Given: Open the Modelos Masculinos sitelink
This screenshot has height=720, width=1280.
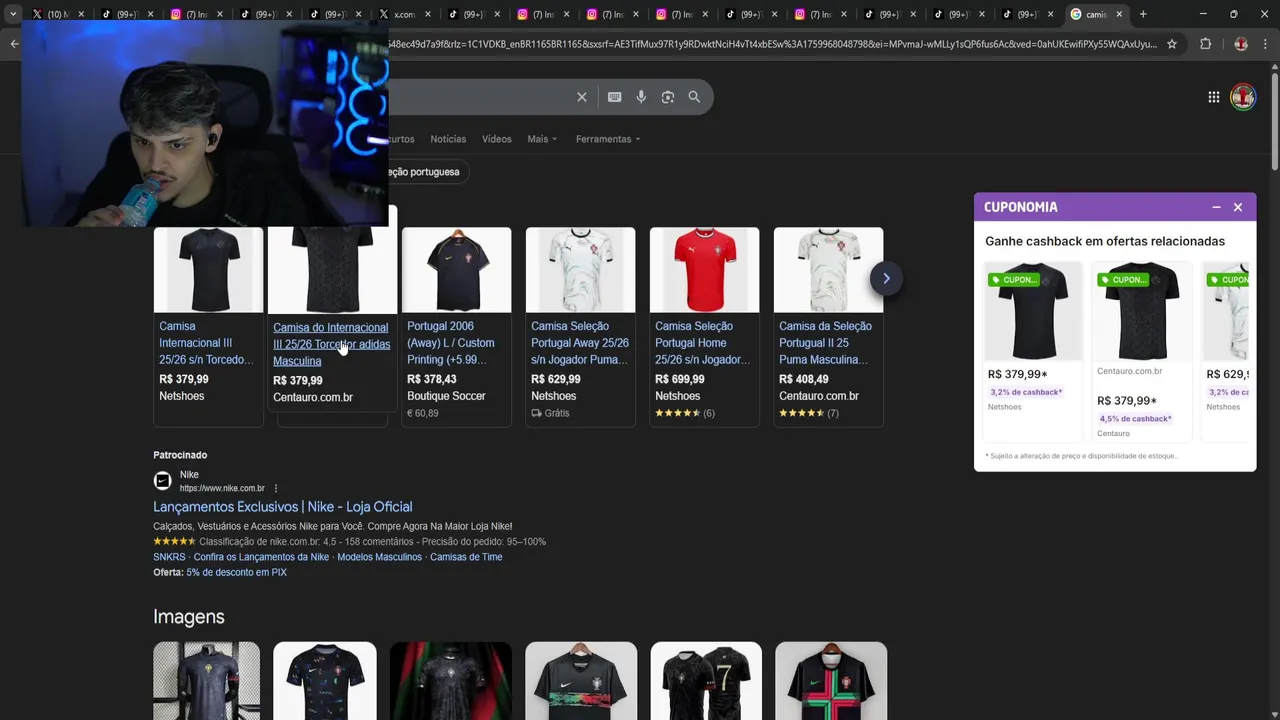Looking at the screenshot, I should (379, 557).
